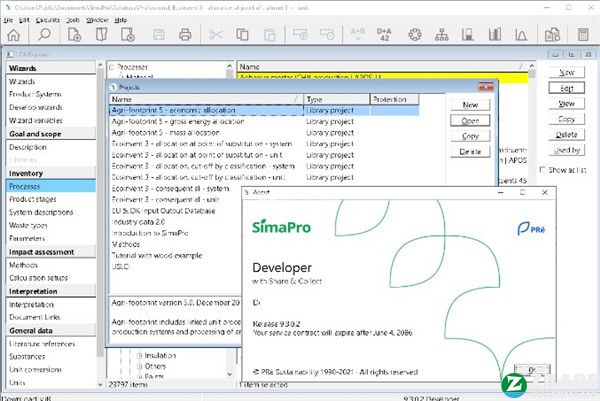
Task: Click the Insert line icon
Action: [300, 34]
